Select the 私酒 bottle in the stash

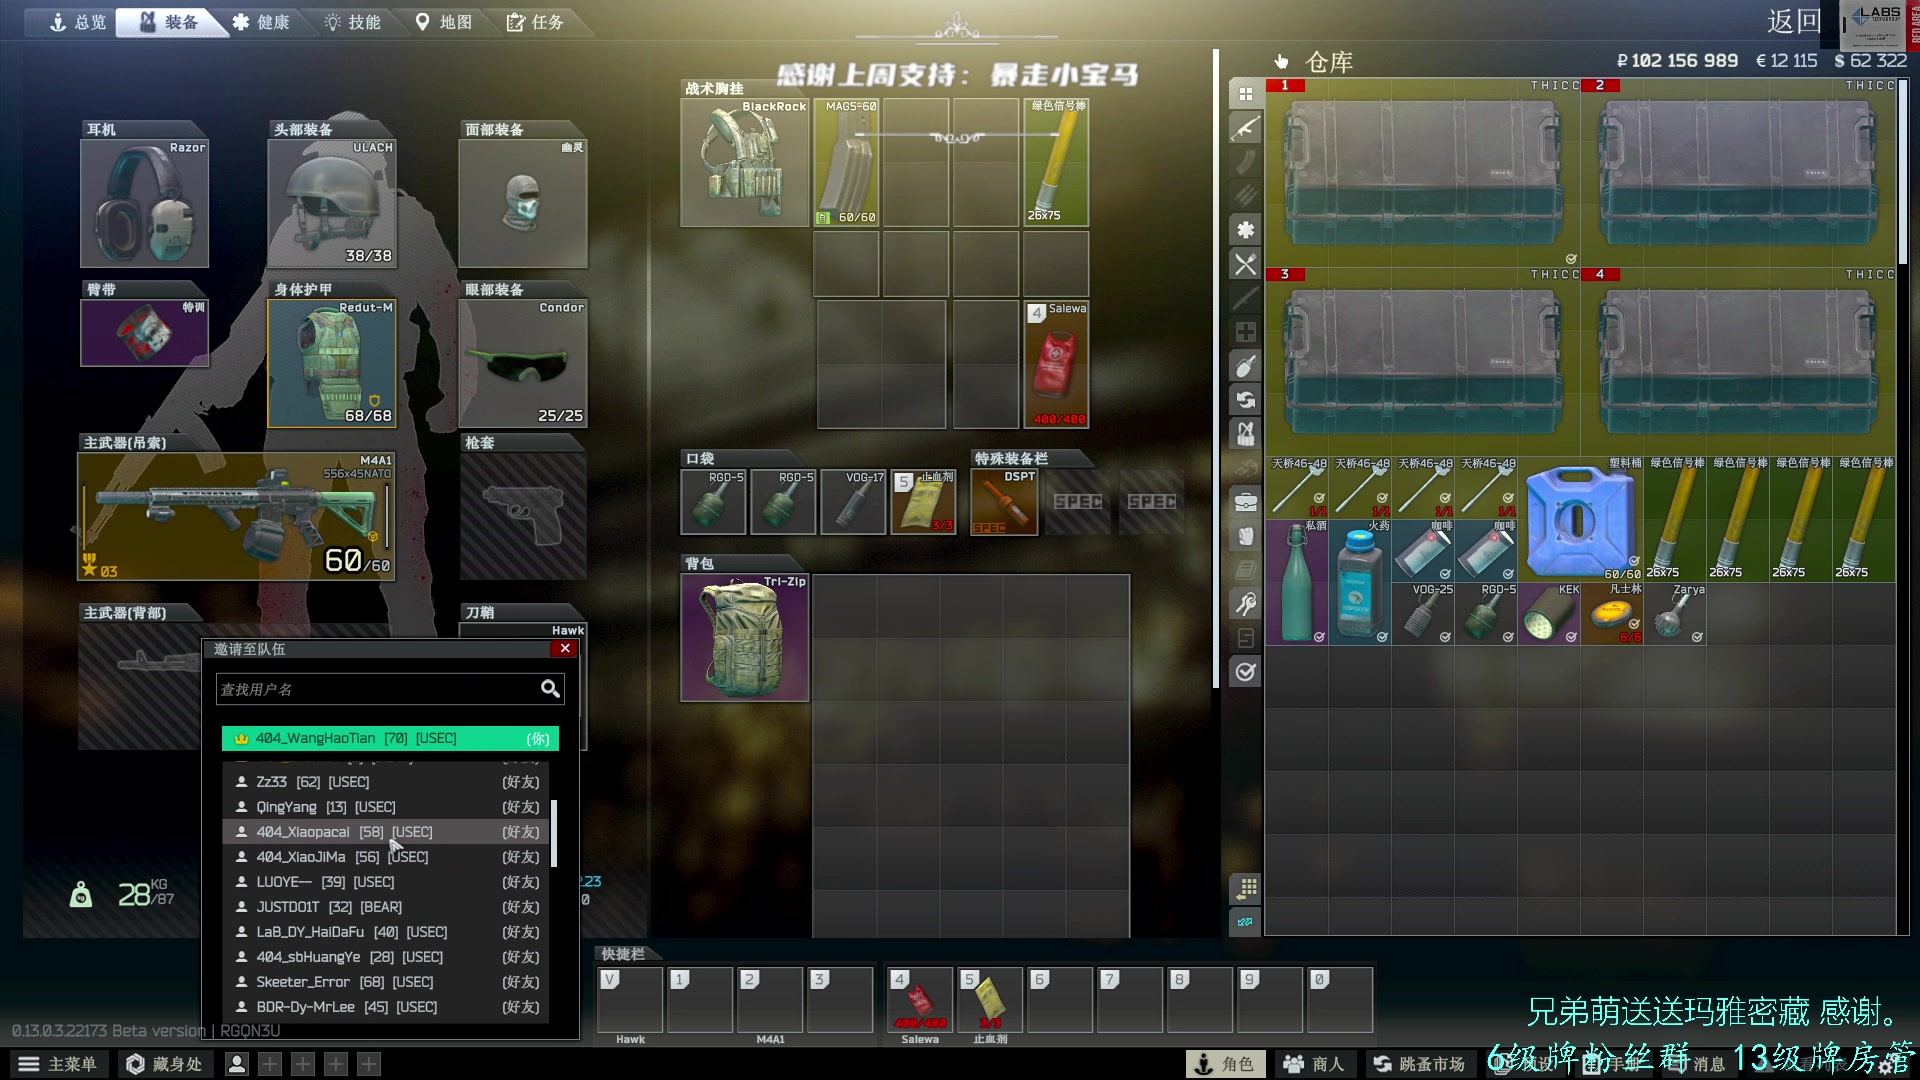tap(1297, 582)
